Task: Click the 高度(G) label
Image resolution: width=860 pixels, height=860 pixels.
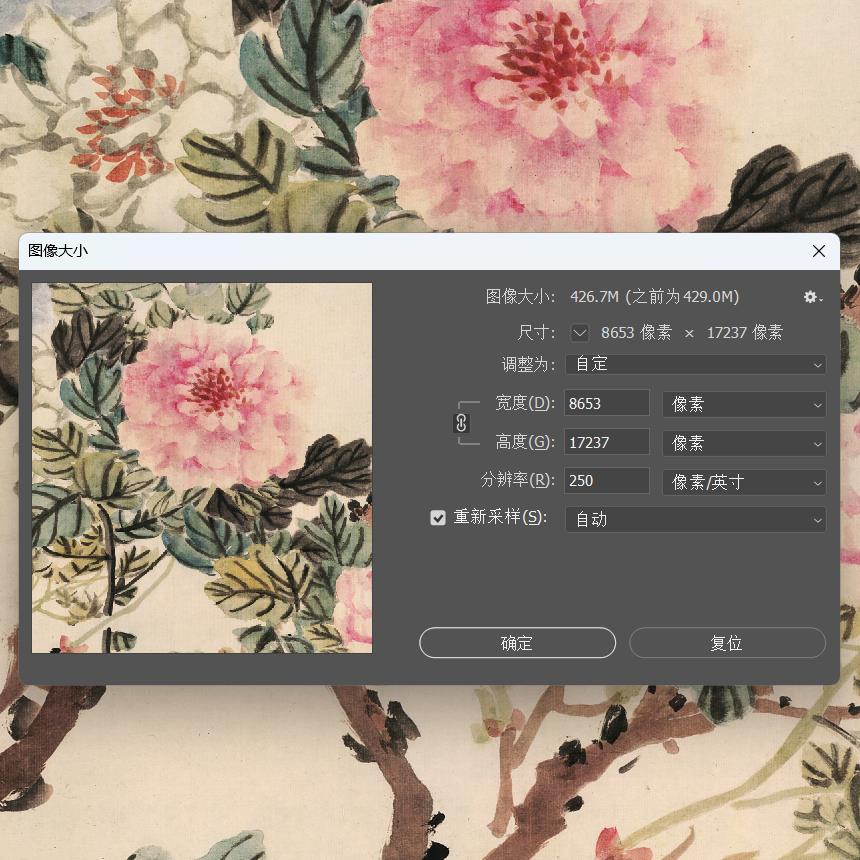Action: 525,442
